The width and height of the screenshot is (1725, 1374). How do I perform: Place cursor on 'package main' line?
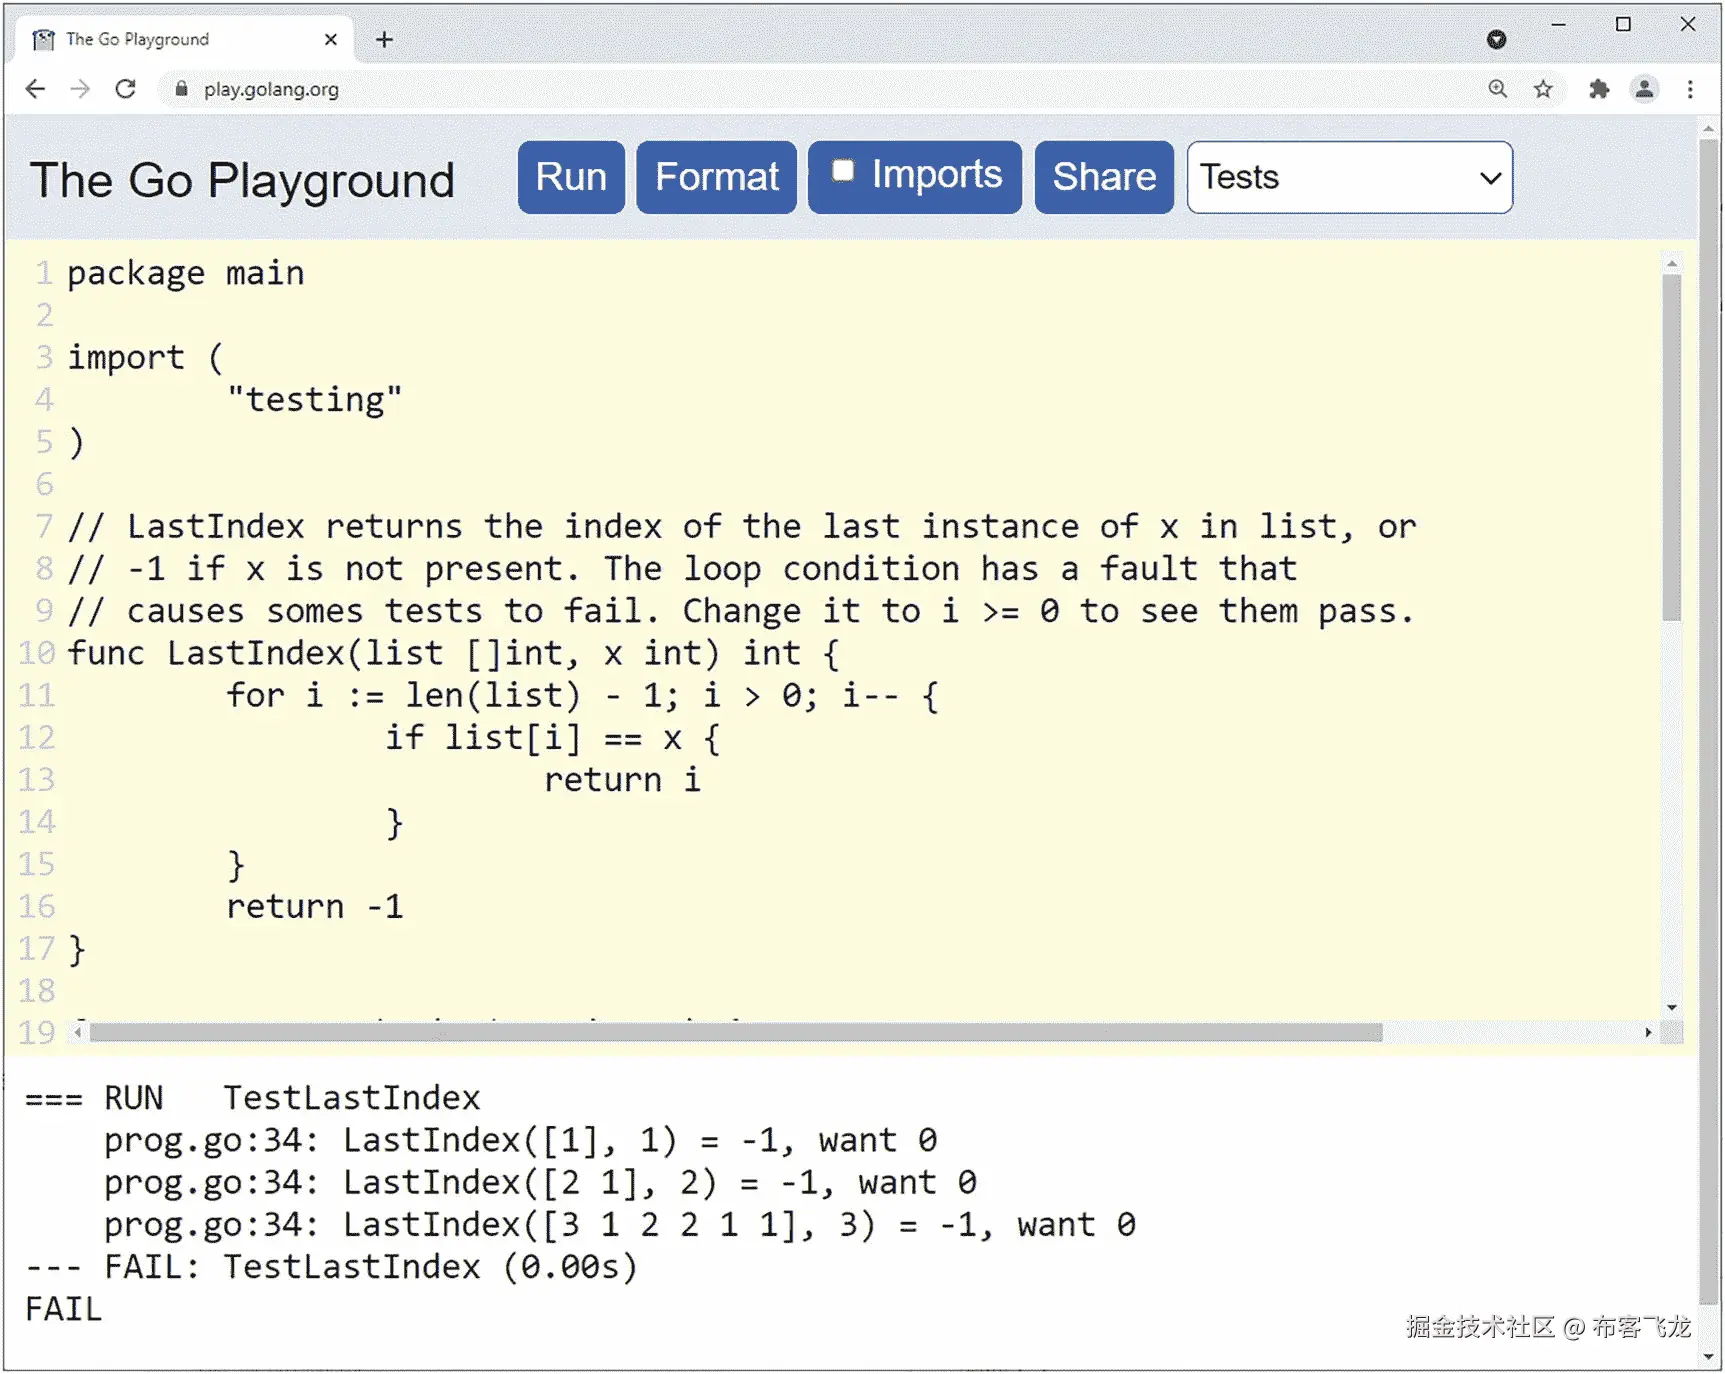click(x=186, y=273)
